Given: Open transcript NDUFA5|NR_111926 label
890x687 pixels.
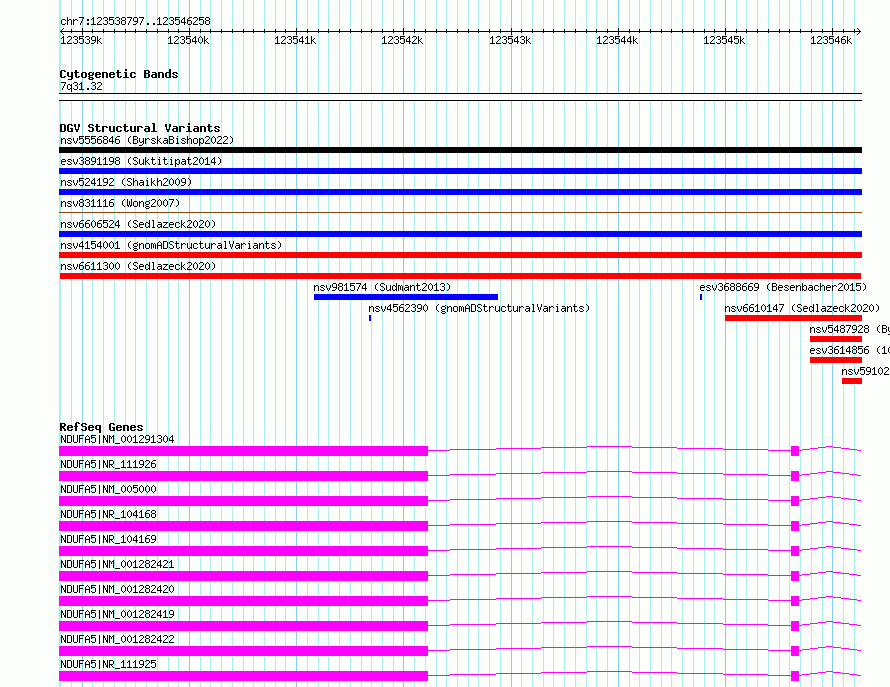Looking at the screenshot, I should 108,464.
